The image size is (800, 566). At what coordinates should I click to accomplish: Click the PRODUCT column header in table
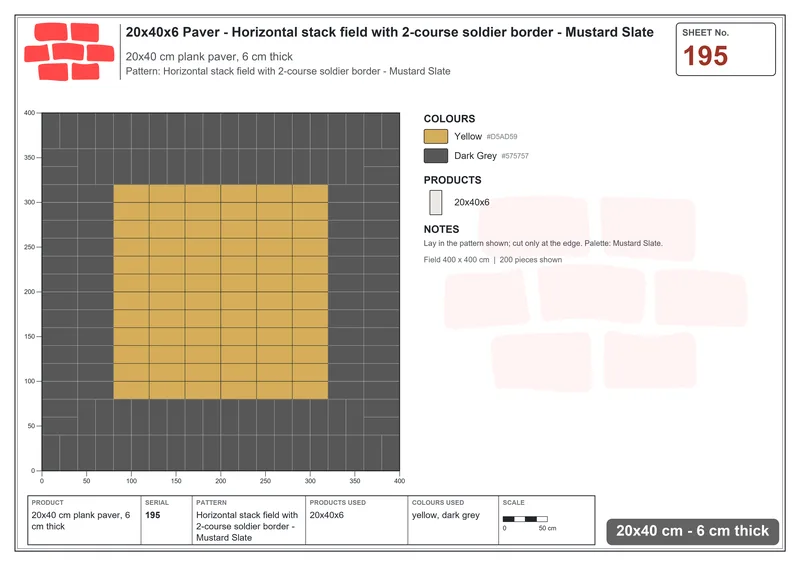point(47,503)
